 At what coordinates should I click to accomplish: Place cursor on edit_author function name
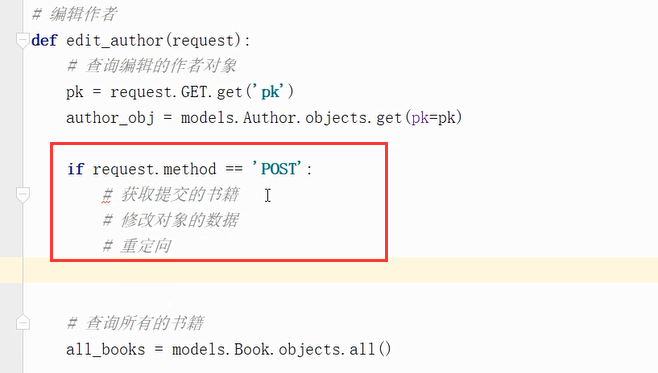[115, 40]
